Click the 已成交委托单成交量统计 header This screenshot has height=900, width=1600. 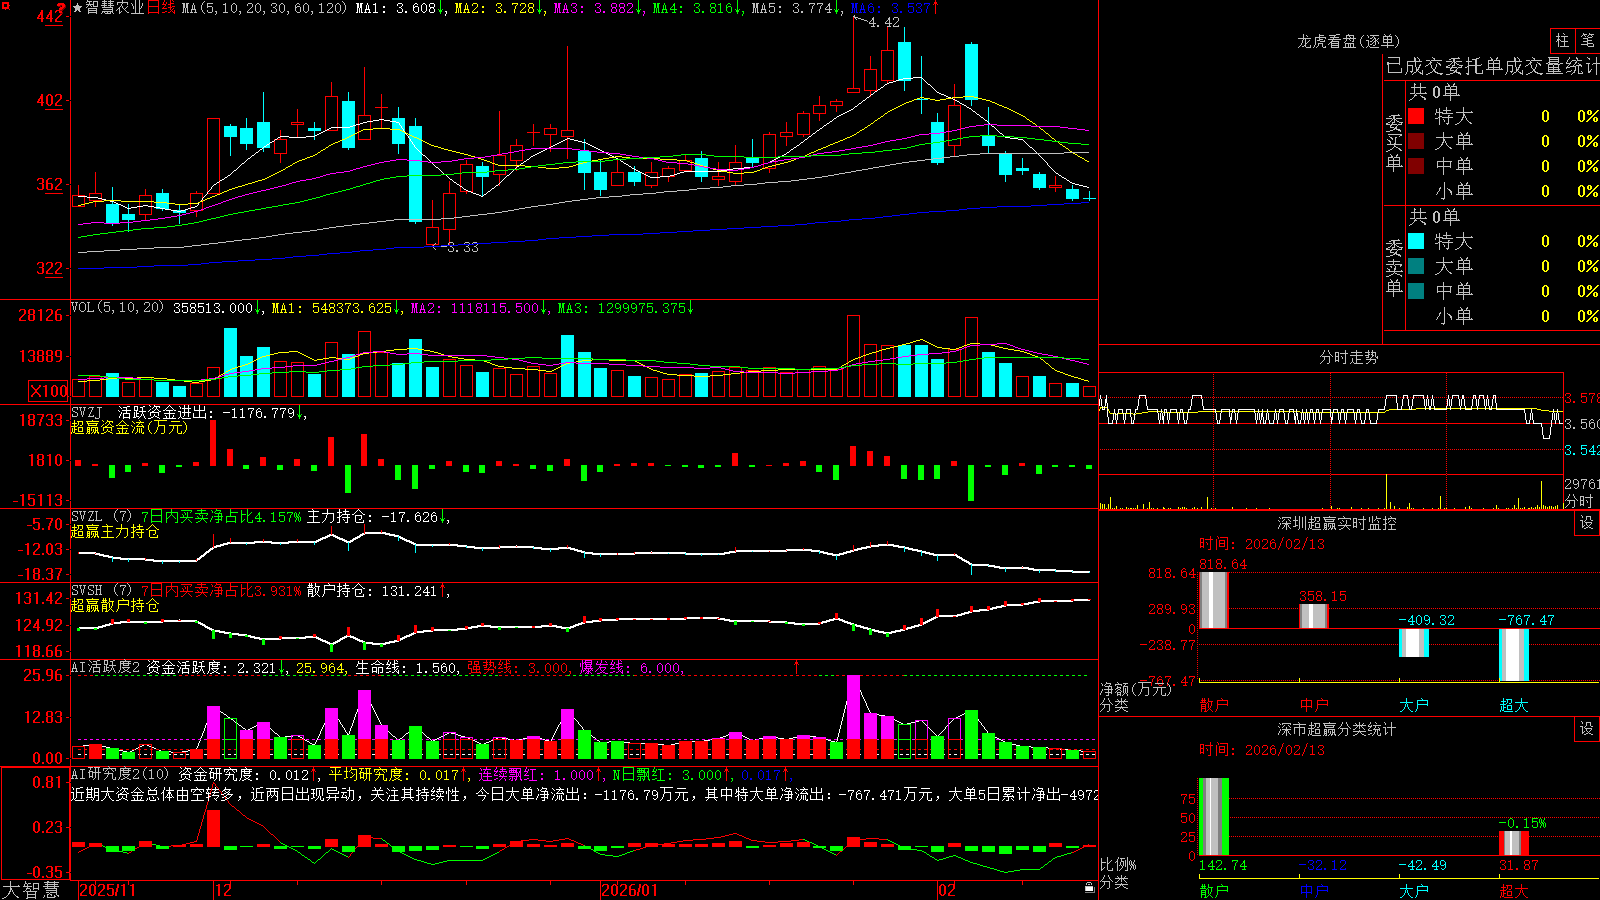[x=1492, y=66]
